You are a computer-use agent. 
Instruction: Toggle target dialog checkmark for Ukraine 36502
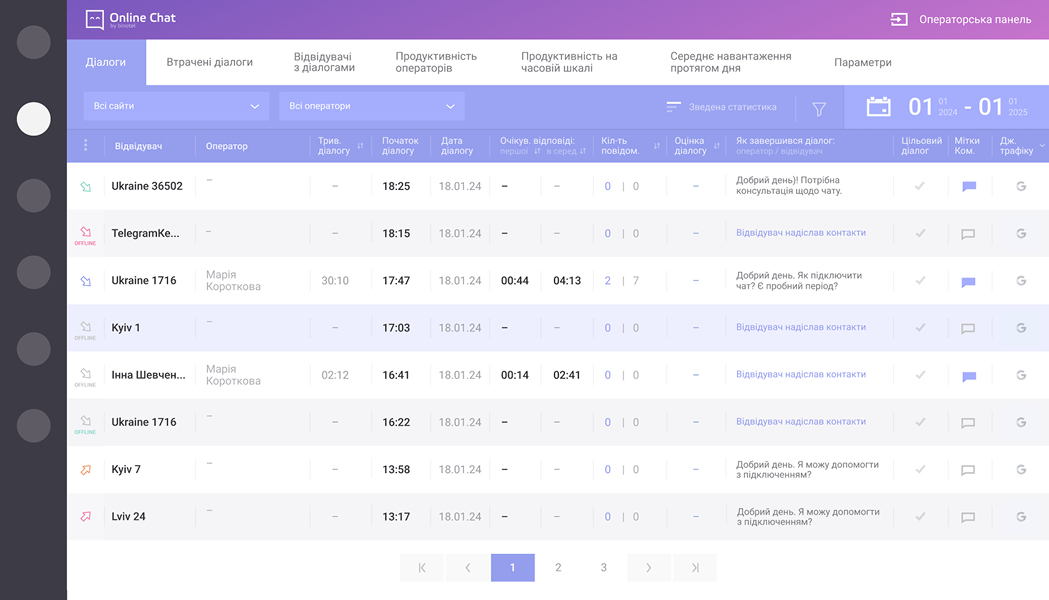(x=920, y=186)
